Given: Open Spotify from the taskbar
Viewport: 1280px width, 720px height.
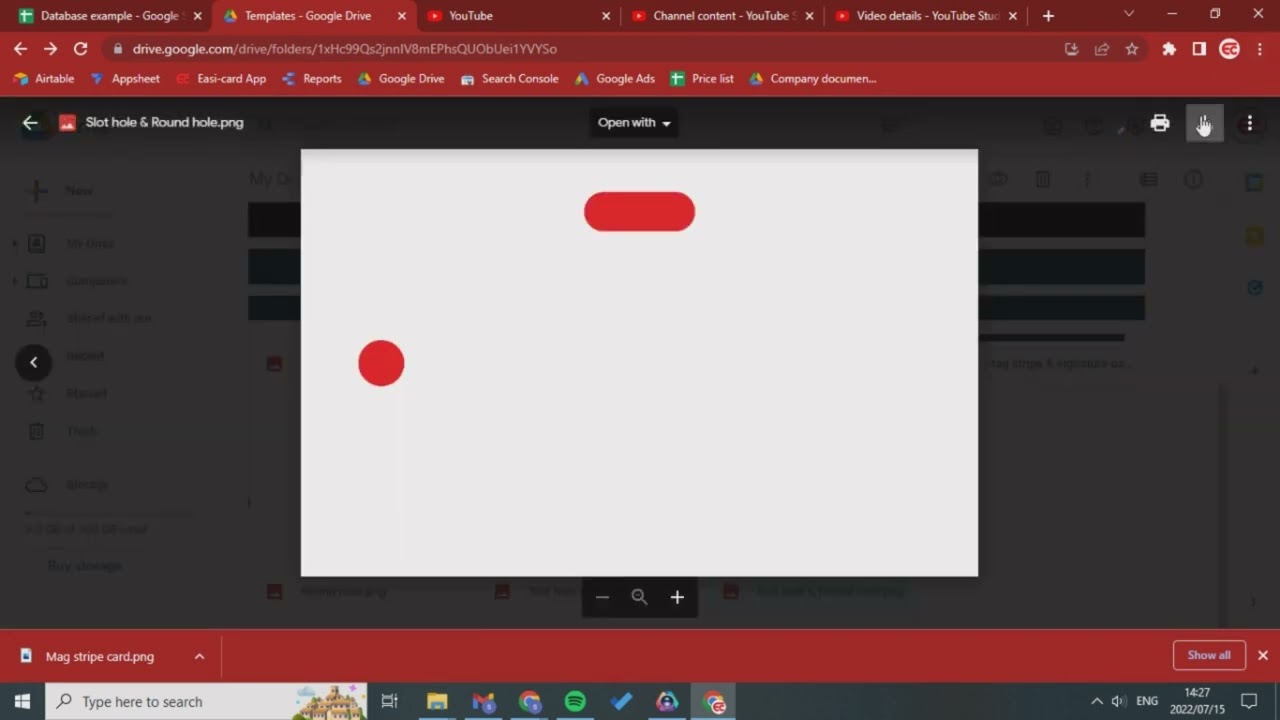Looking at the screenshot, I should 575,701.
